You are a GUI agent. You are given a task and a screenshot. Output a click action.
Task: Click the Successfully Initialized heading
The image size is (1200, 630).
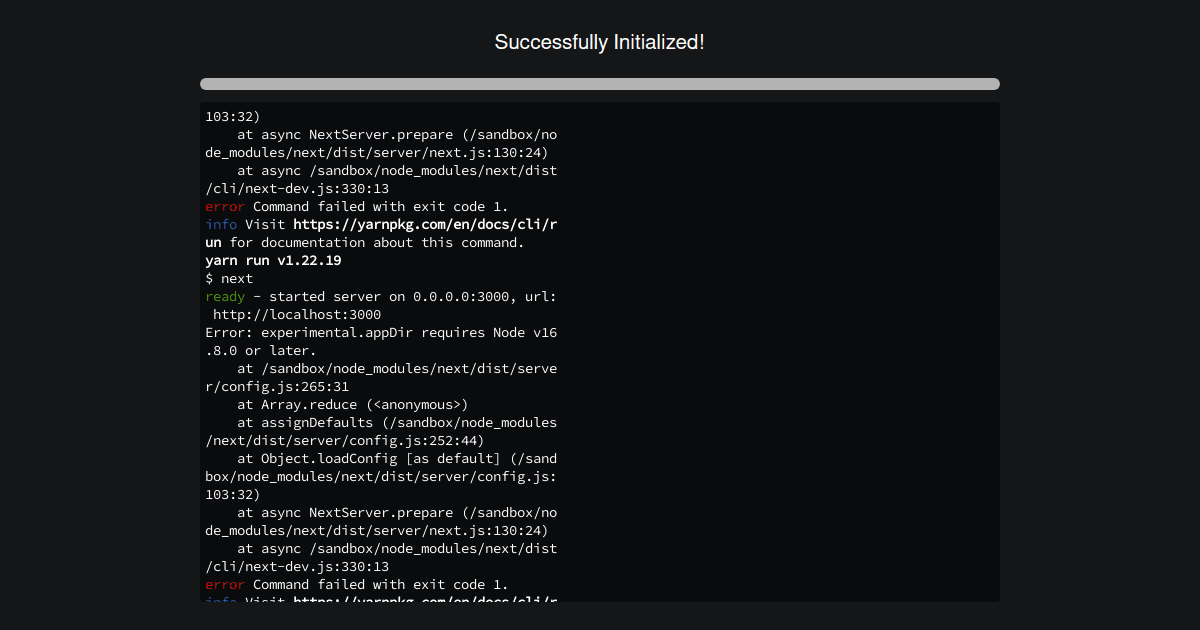(599, 42)
